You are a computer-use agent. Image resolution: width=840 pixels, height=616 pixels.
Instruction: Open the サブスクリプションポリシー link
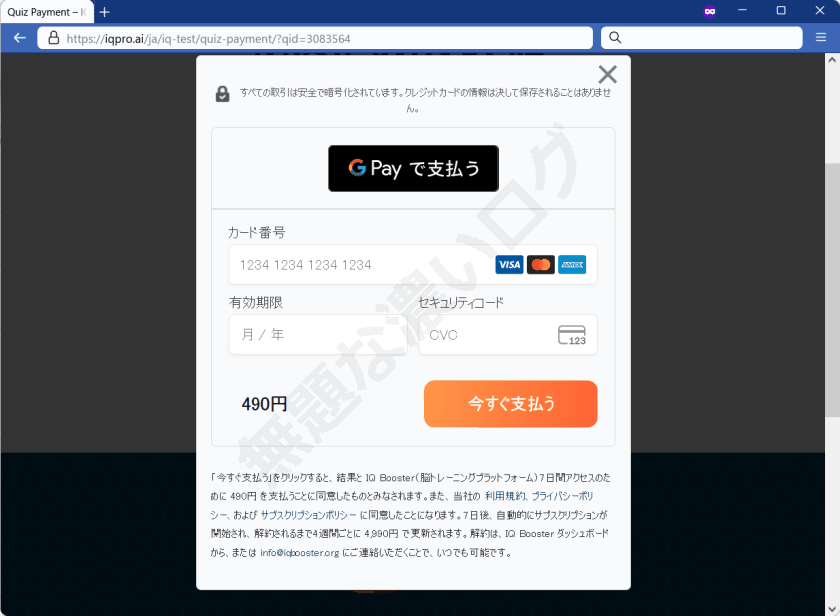point(308,515)
